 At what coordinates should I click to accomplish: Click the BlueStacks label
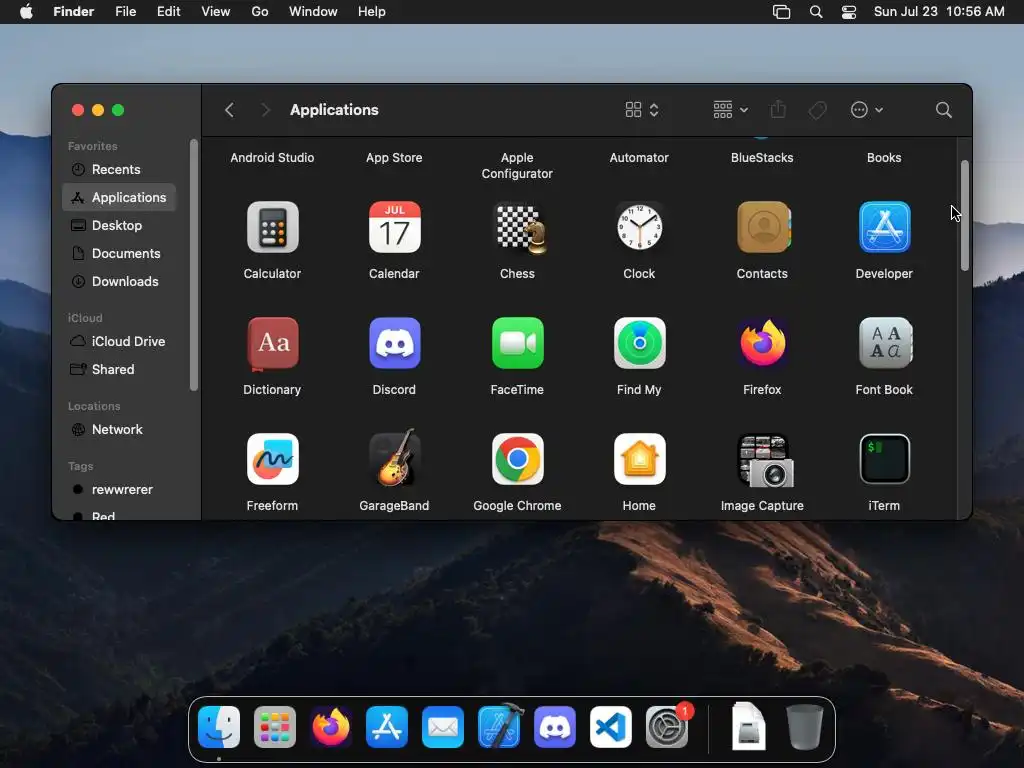[x=762, y=157]
